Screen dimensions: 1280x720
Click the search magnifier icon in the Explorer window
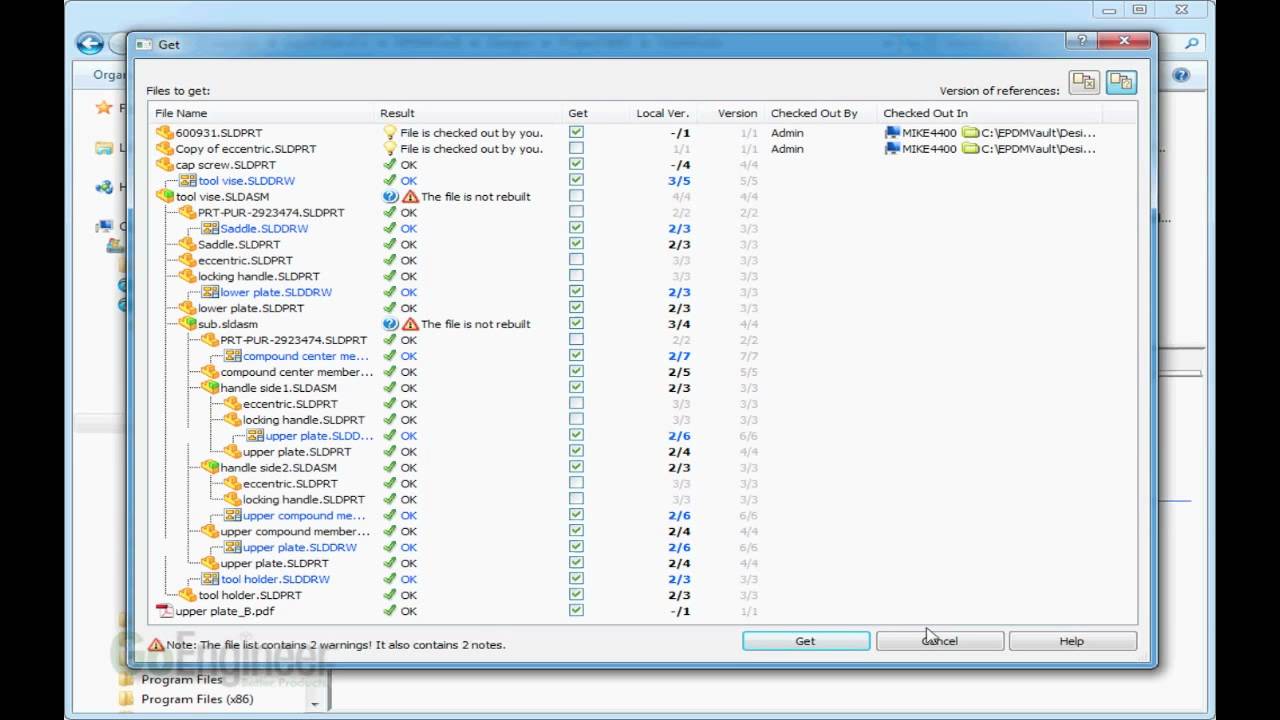click(x=1191, y=43)
